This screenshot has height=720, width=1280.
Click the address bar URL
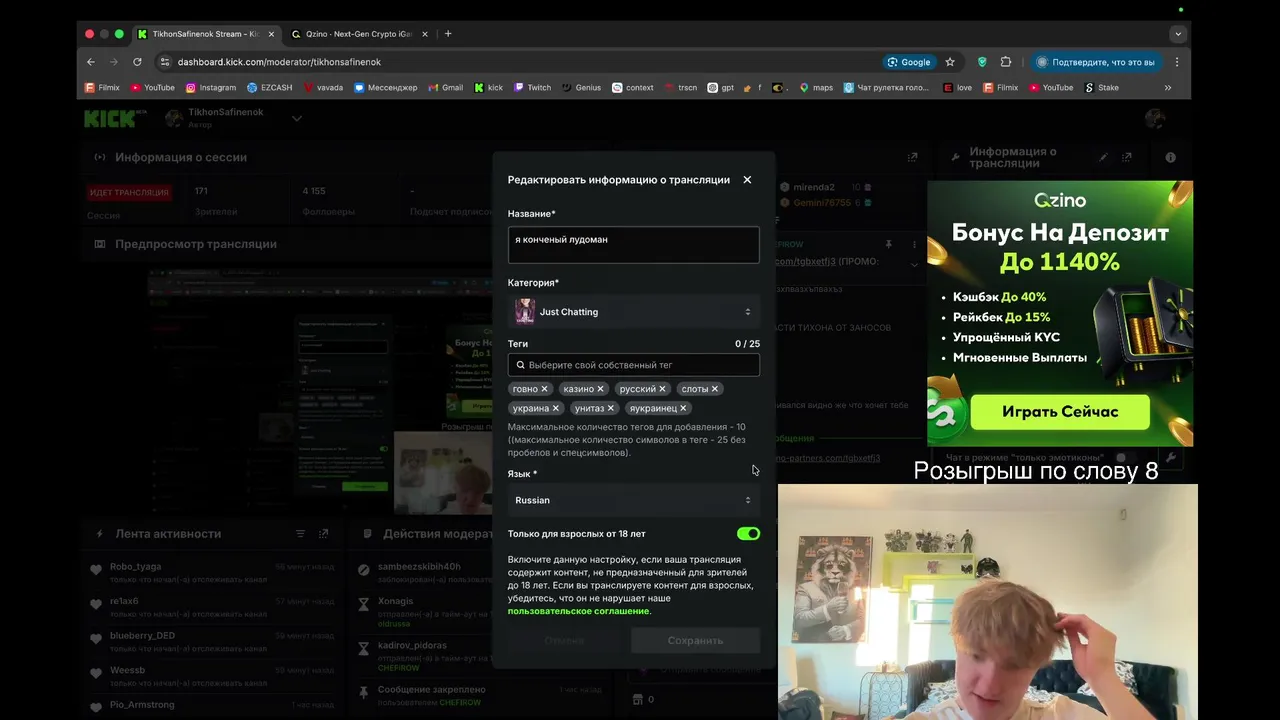click(279, 62)
